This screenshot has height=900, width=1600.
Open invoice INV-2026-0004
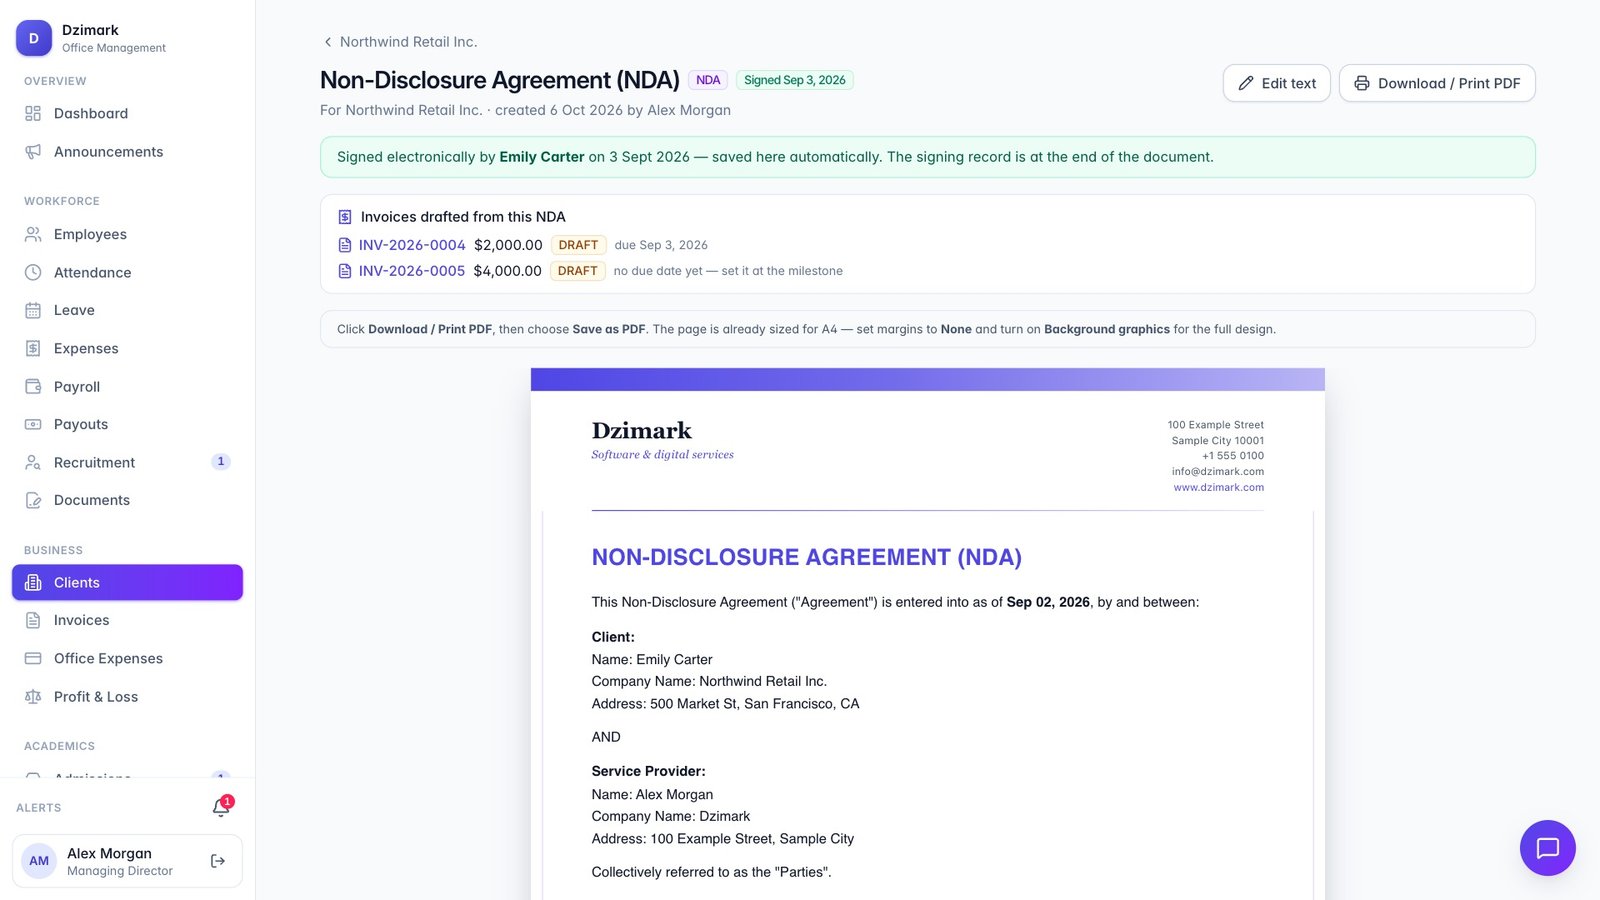coord(412,245)
